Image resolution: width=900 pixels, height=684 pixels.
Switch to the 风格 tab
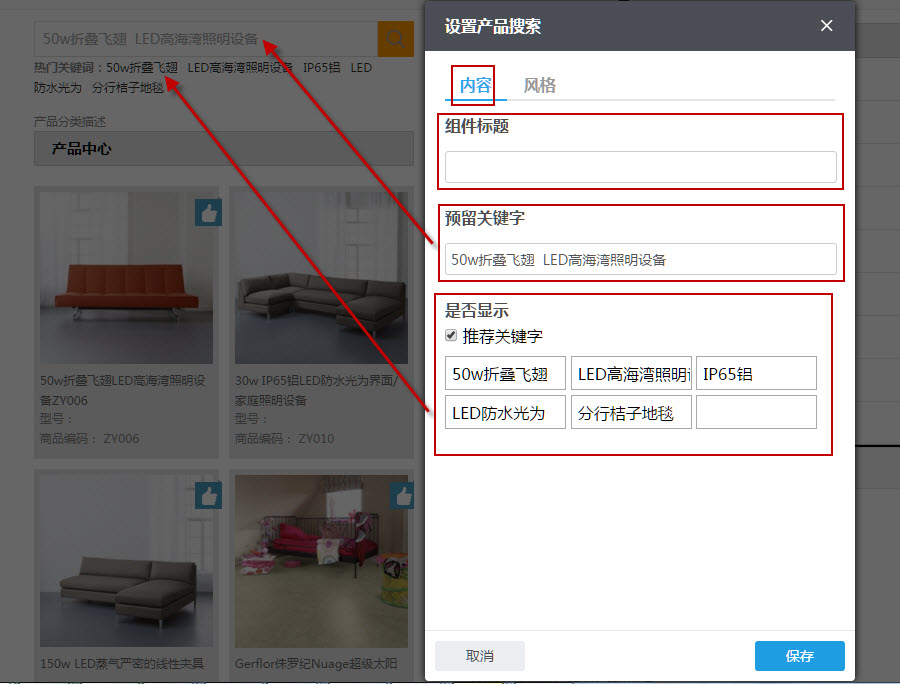[x=540, y=85]
